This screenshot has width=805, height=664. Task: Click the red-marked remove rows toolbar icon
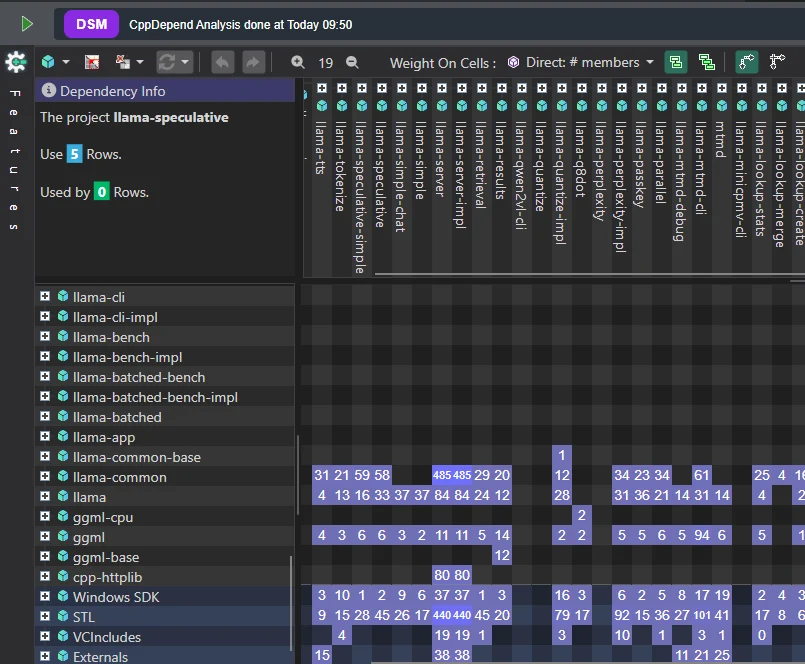pyautogui.click(x=92, y=62)
